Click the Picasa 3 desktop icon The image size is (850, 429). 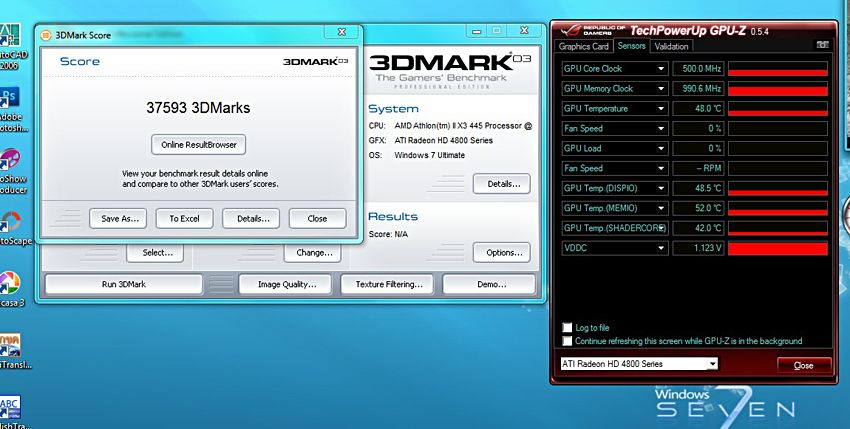tap(11, 289)
